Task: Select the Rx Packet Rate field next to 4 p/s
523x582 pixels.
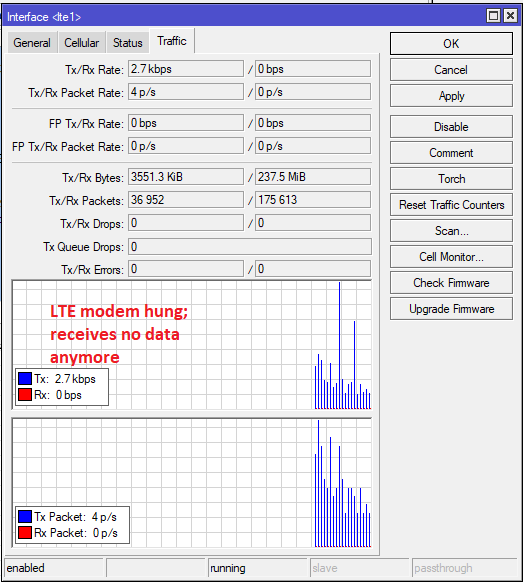Action: click(x=313, y=92)
